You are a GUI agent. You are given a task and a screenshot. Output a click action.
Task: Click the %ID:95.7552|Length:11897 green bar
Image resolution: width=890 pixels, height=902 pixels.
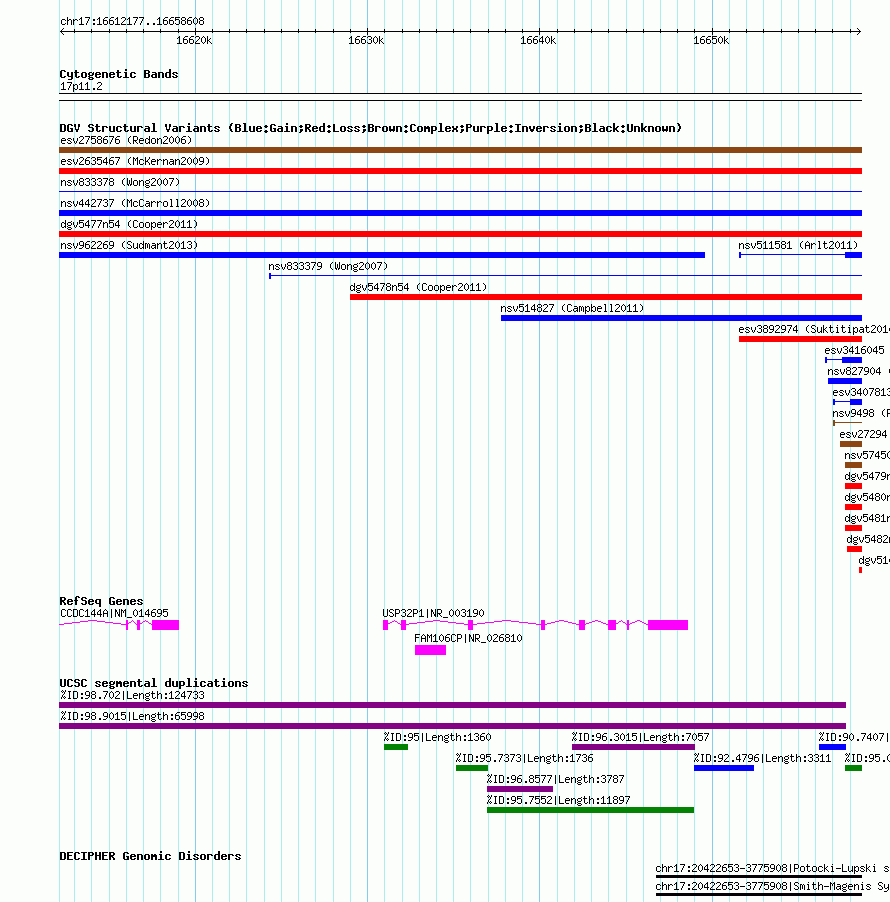[590, 810]
